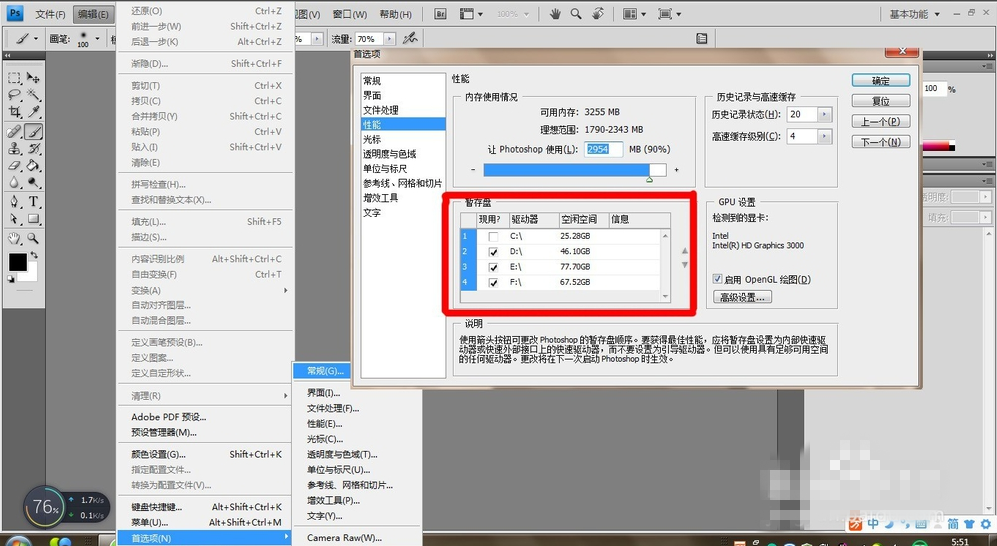
Task: Select the Zoom tool in the toolbox
Action: 34,238
